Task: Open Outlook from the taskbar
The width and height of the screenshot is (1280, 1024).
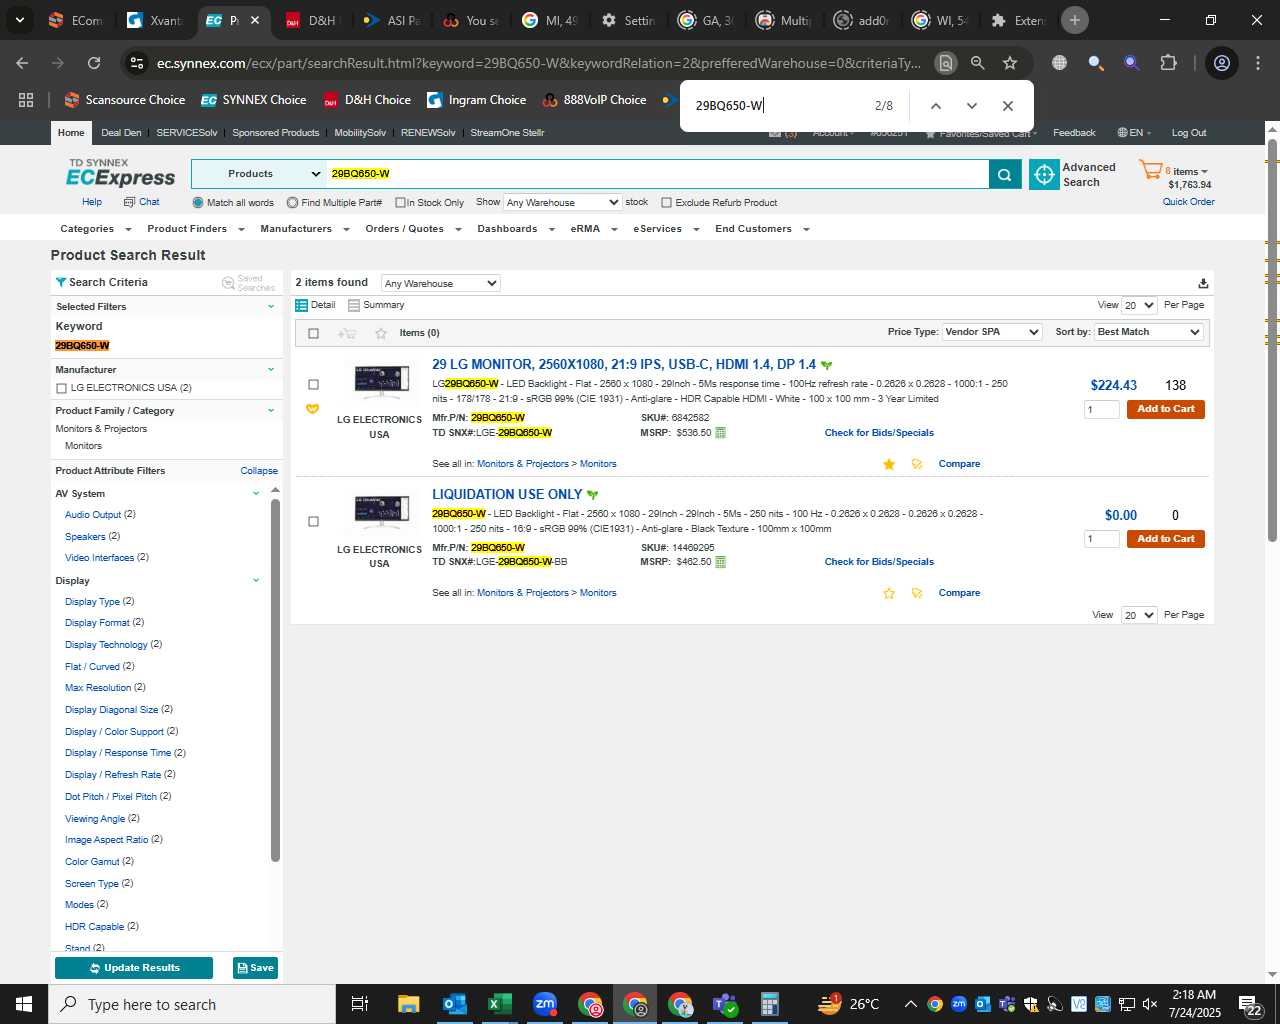Action: [455, 1004]
